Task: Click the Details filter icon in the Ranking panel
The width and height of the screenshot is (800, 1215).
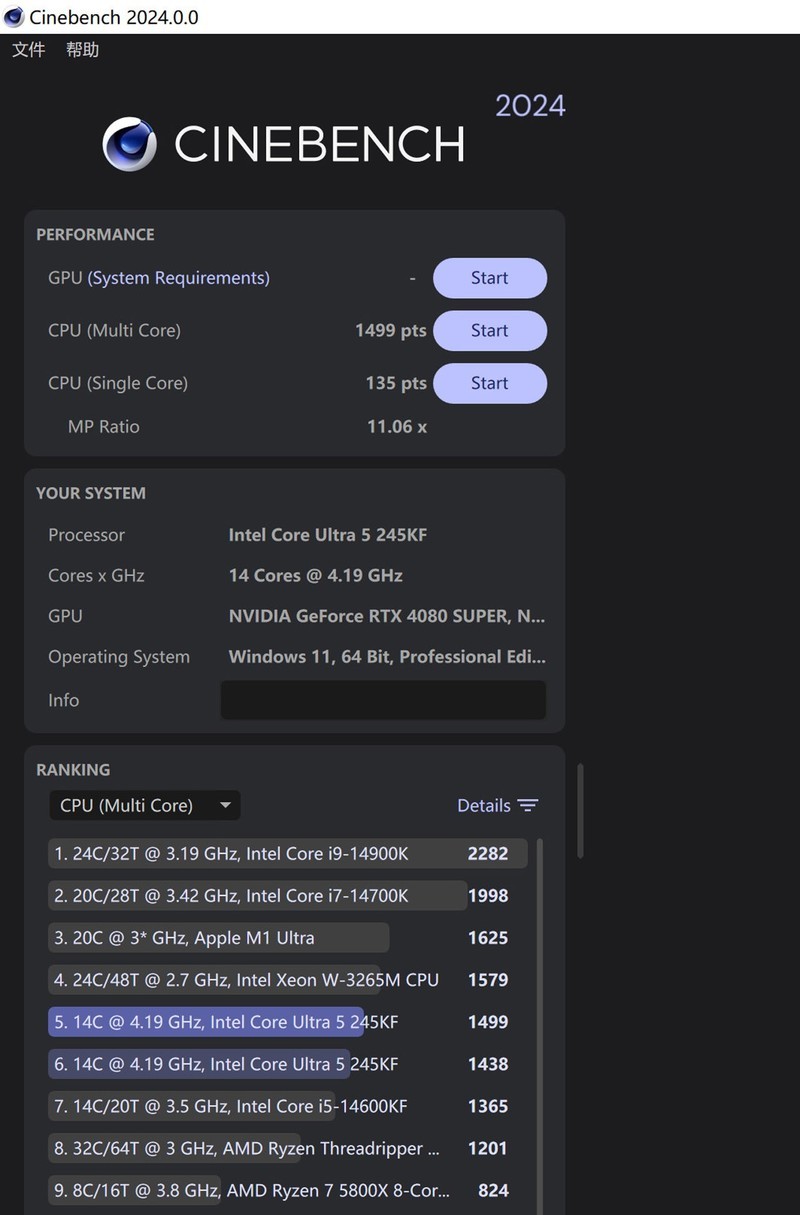Action: [x=530, y=805]
